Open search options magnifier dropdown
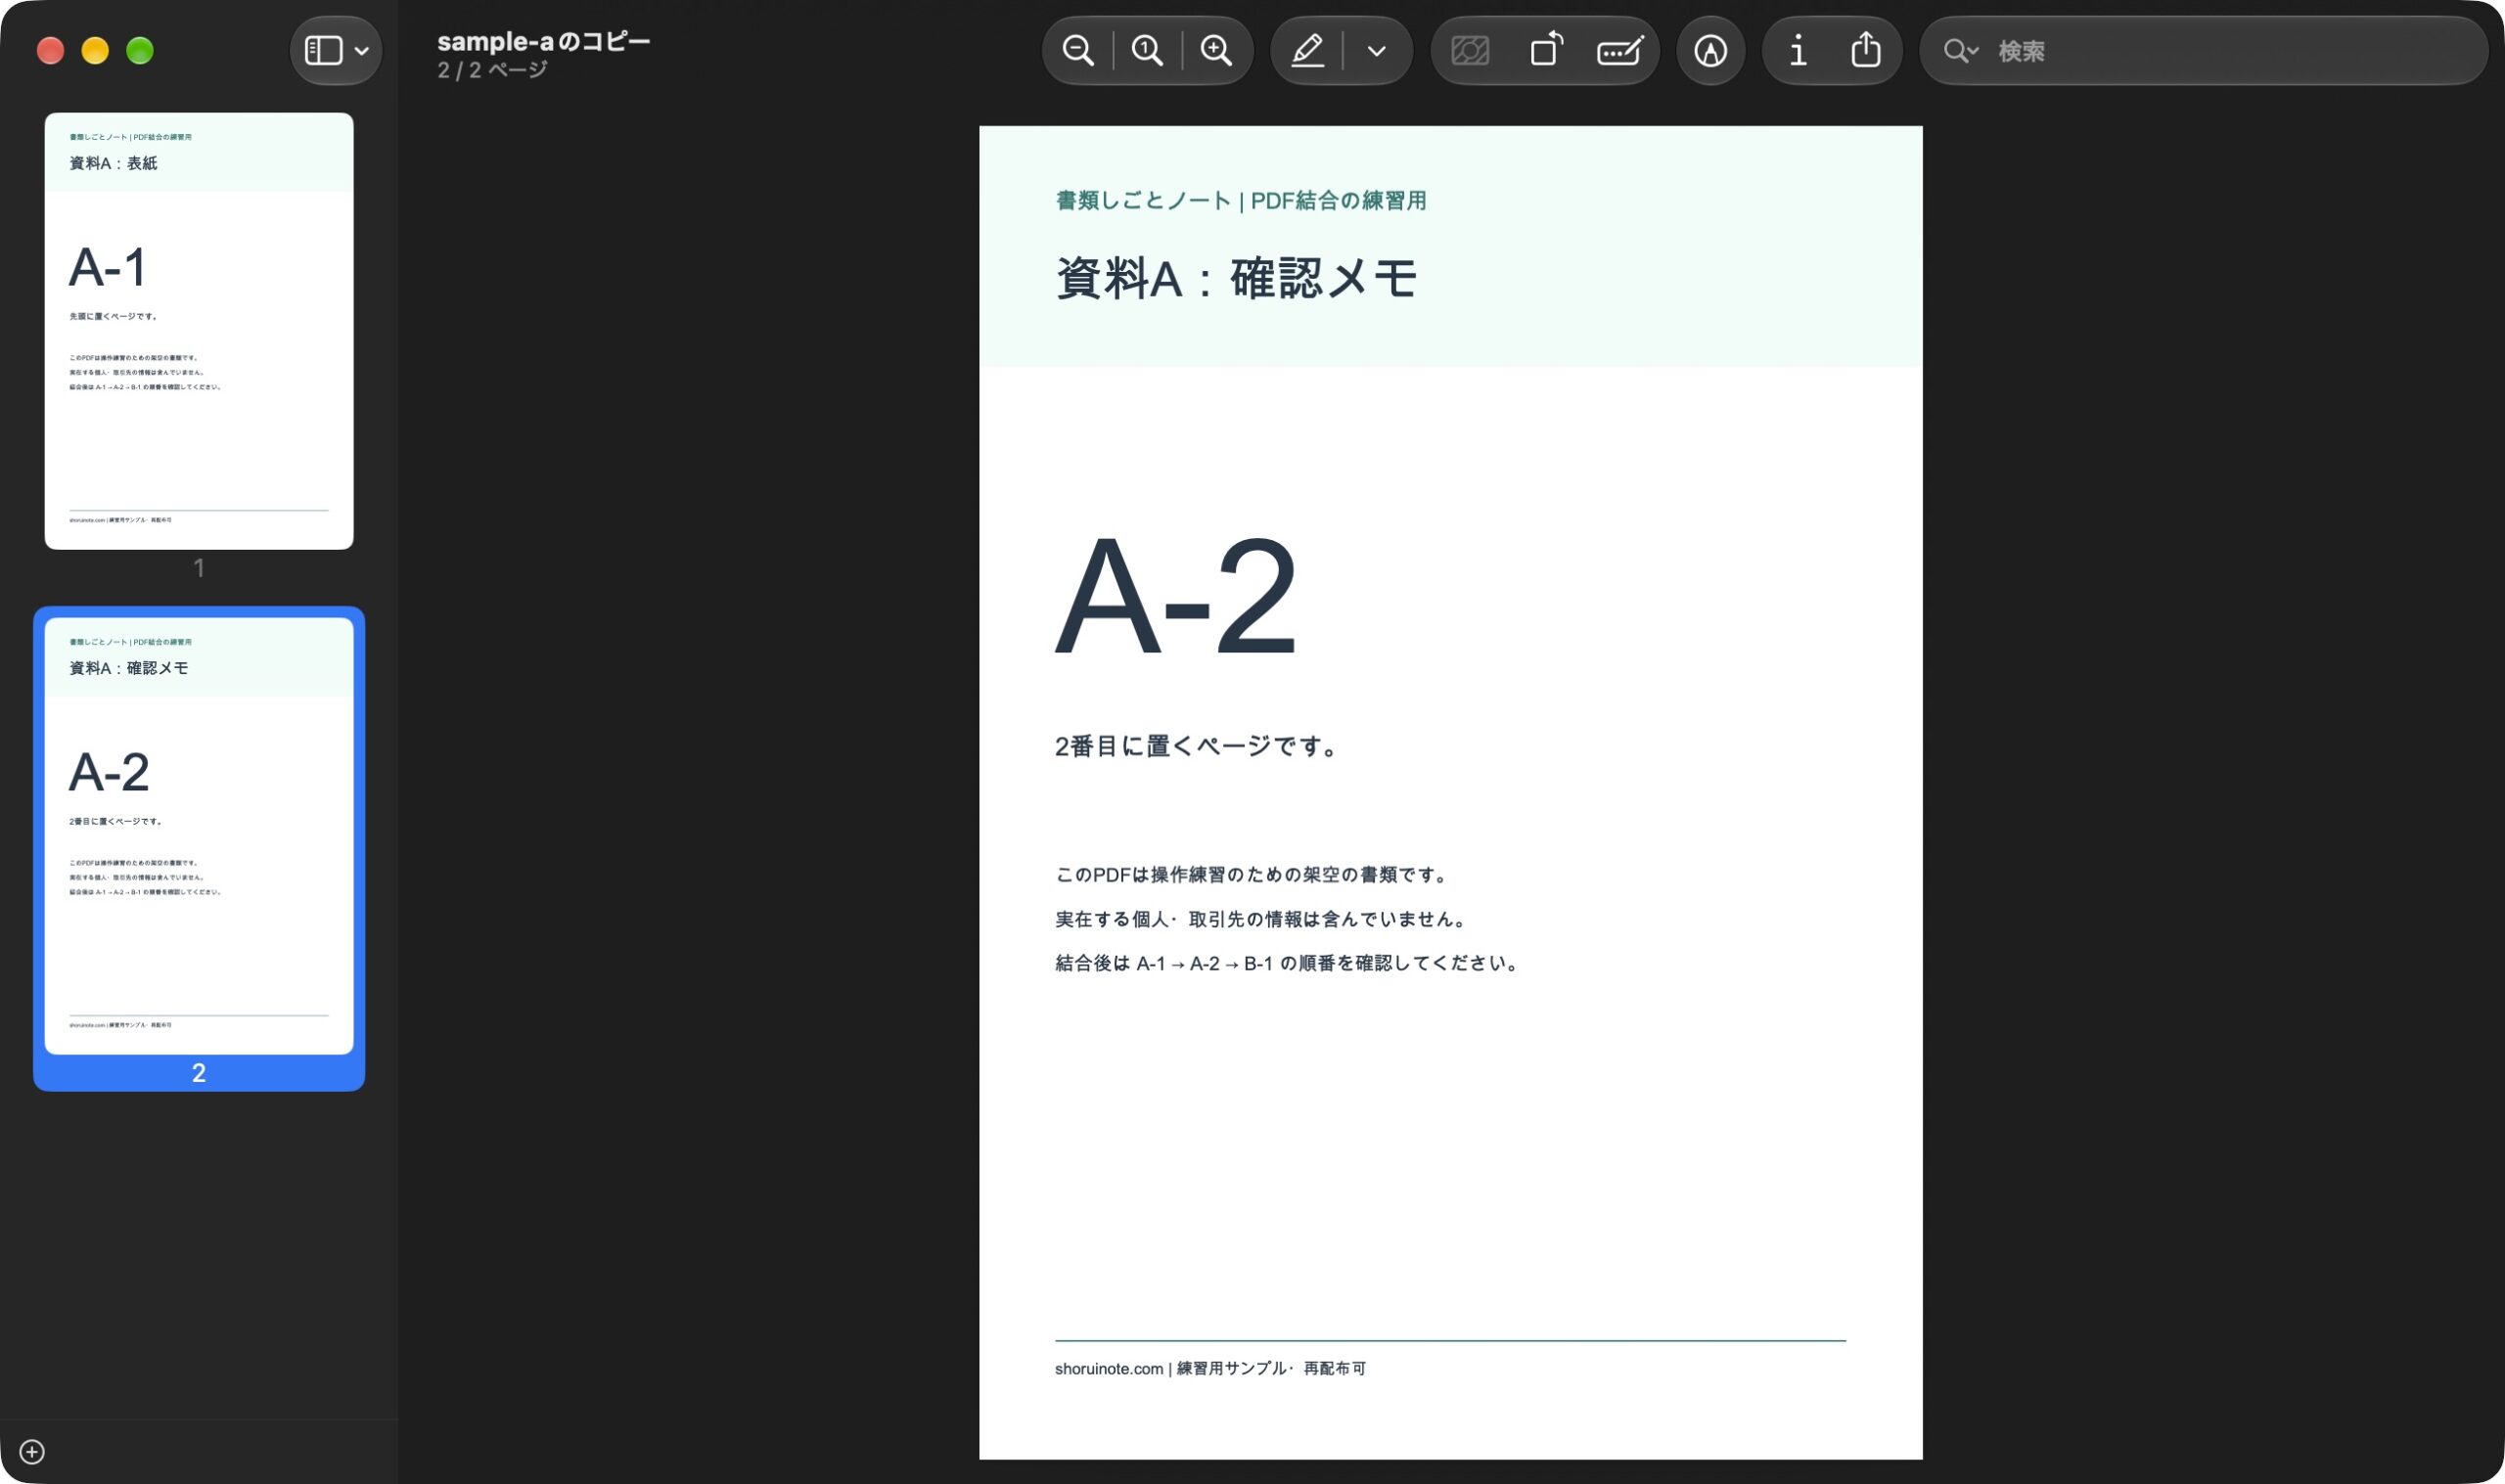Viewport: 2505px width, 1484px height. click(1961, 51)
